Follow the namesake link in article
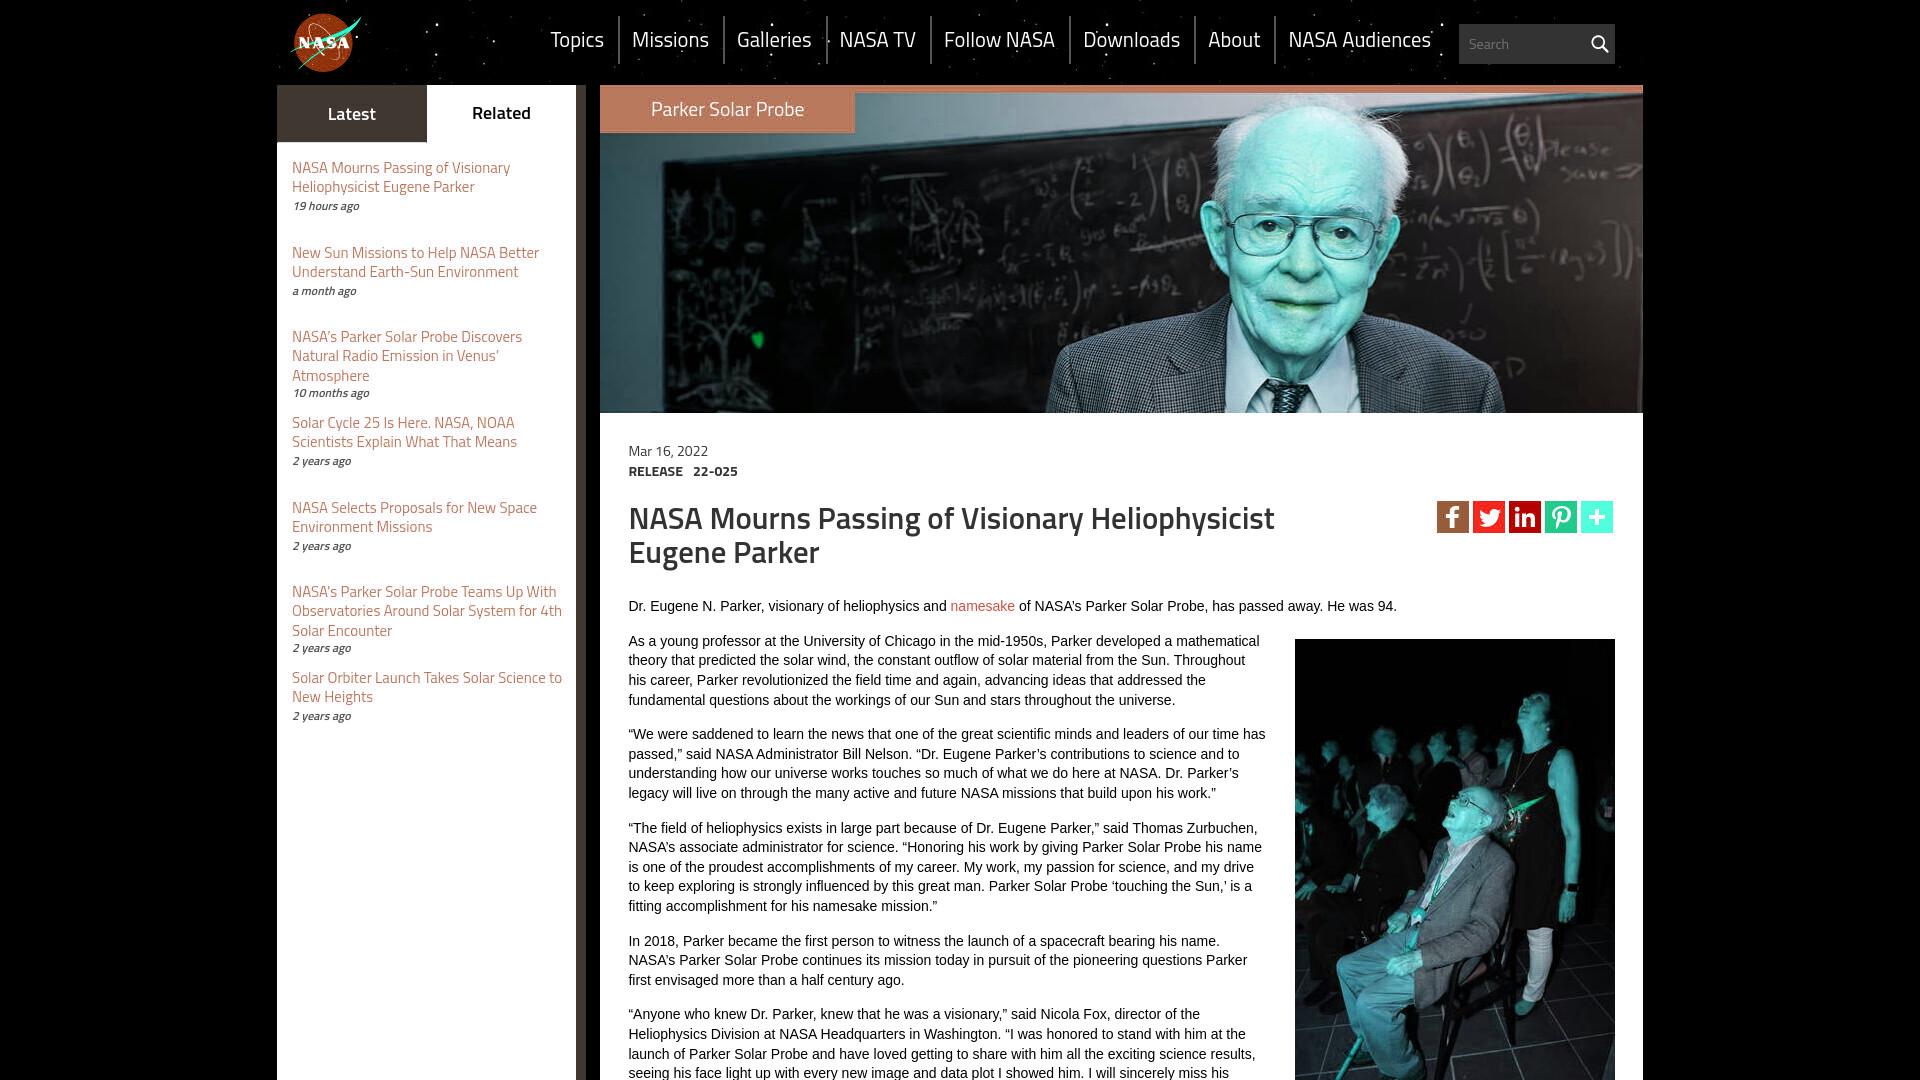This screenshot has height=1080, width=1920. pyautogui.click(x=982, y=606)
